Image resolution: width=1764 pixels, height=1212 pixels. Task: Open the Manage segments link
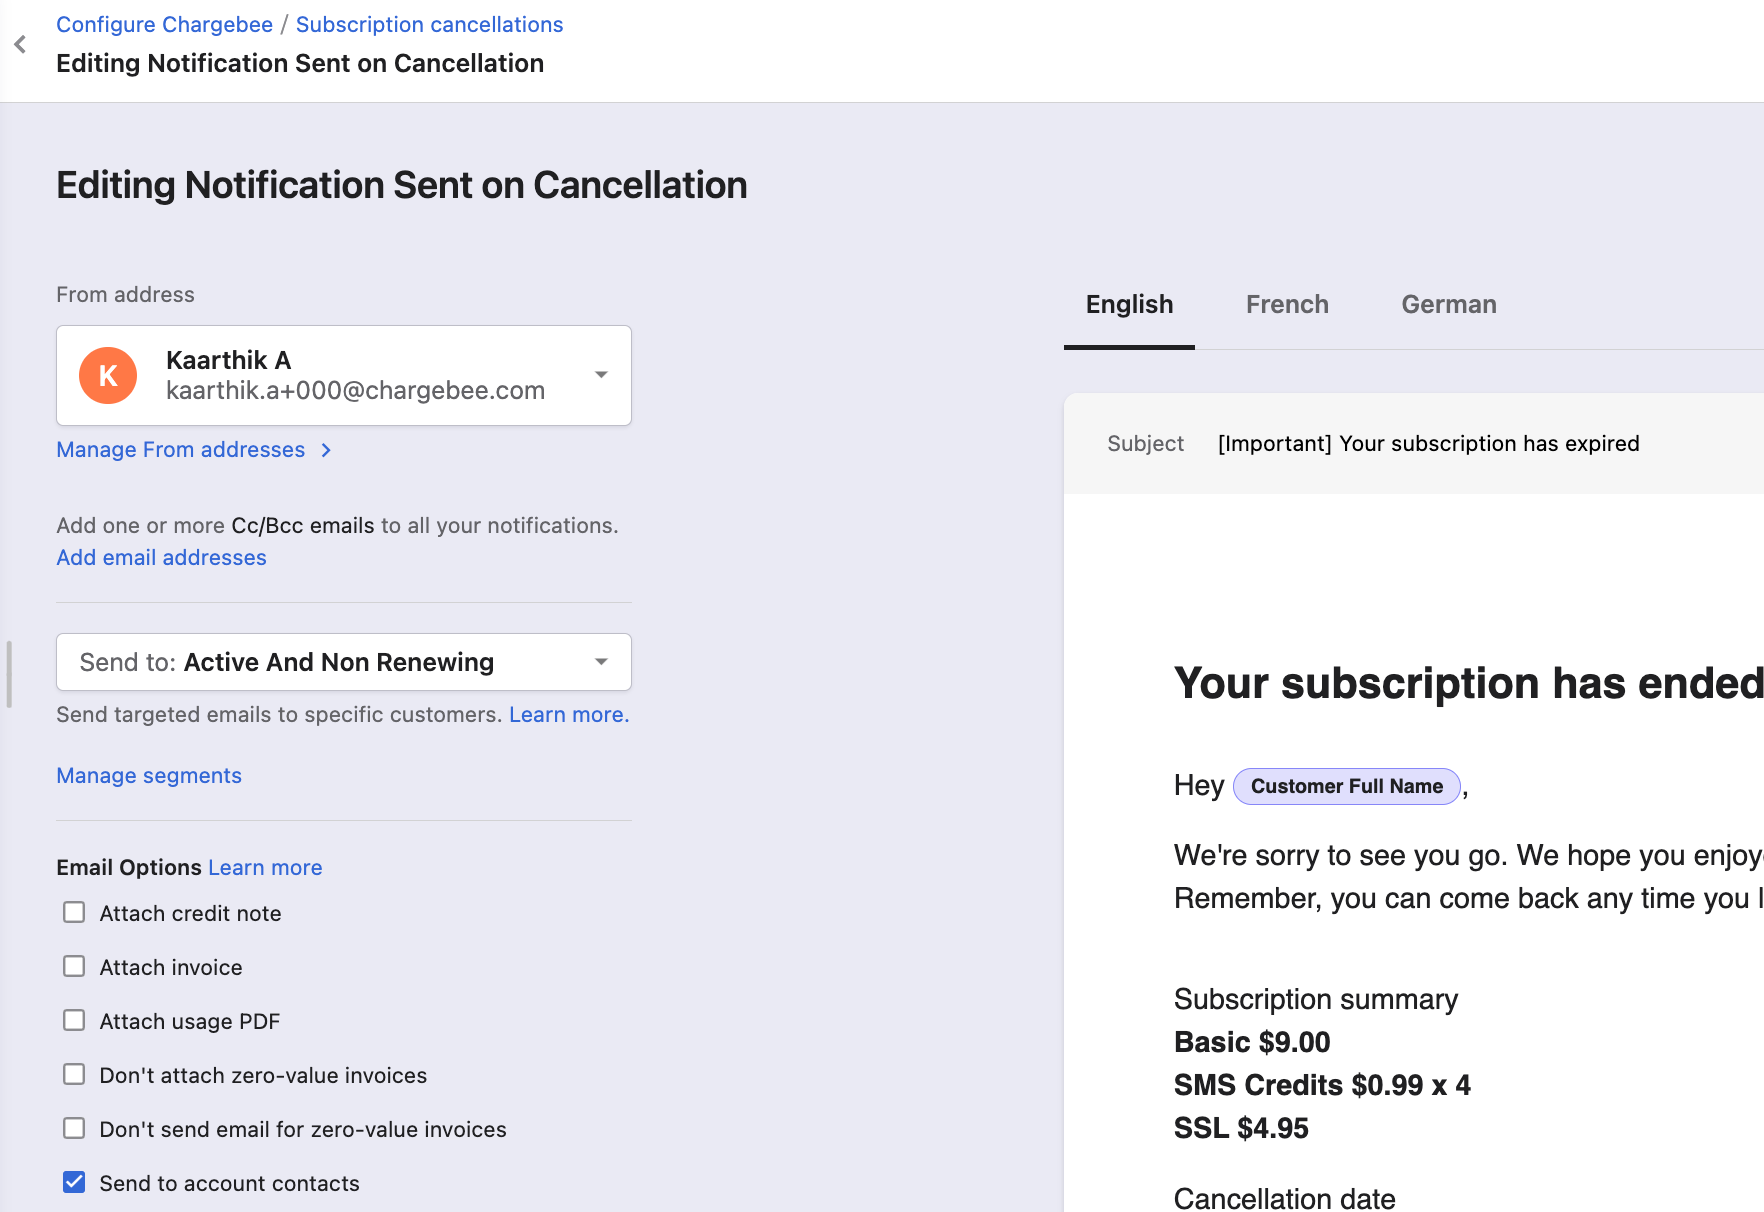149,775
